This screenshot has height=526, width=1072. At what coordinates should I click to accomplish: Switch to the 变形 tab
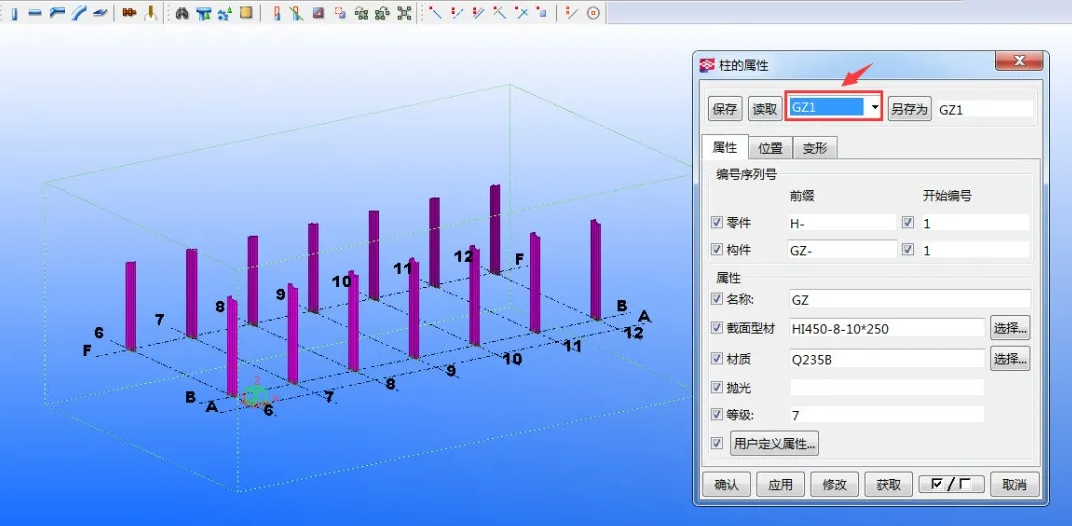click(815, 148)
